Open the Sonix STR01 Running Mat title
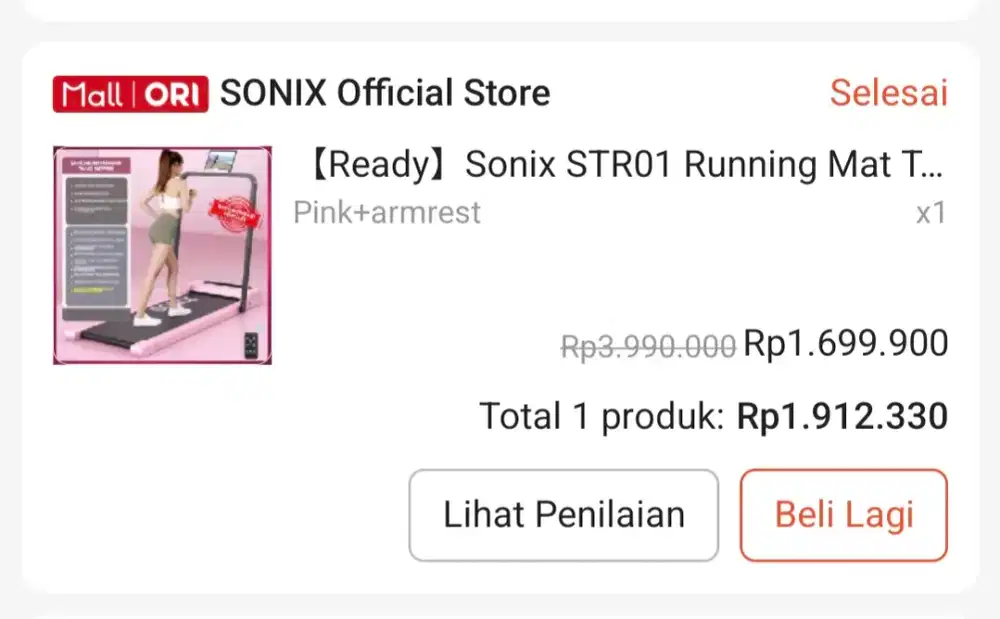The image size is (1000, 619). point(625,165)
